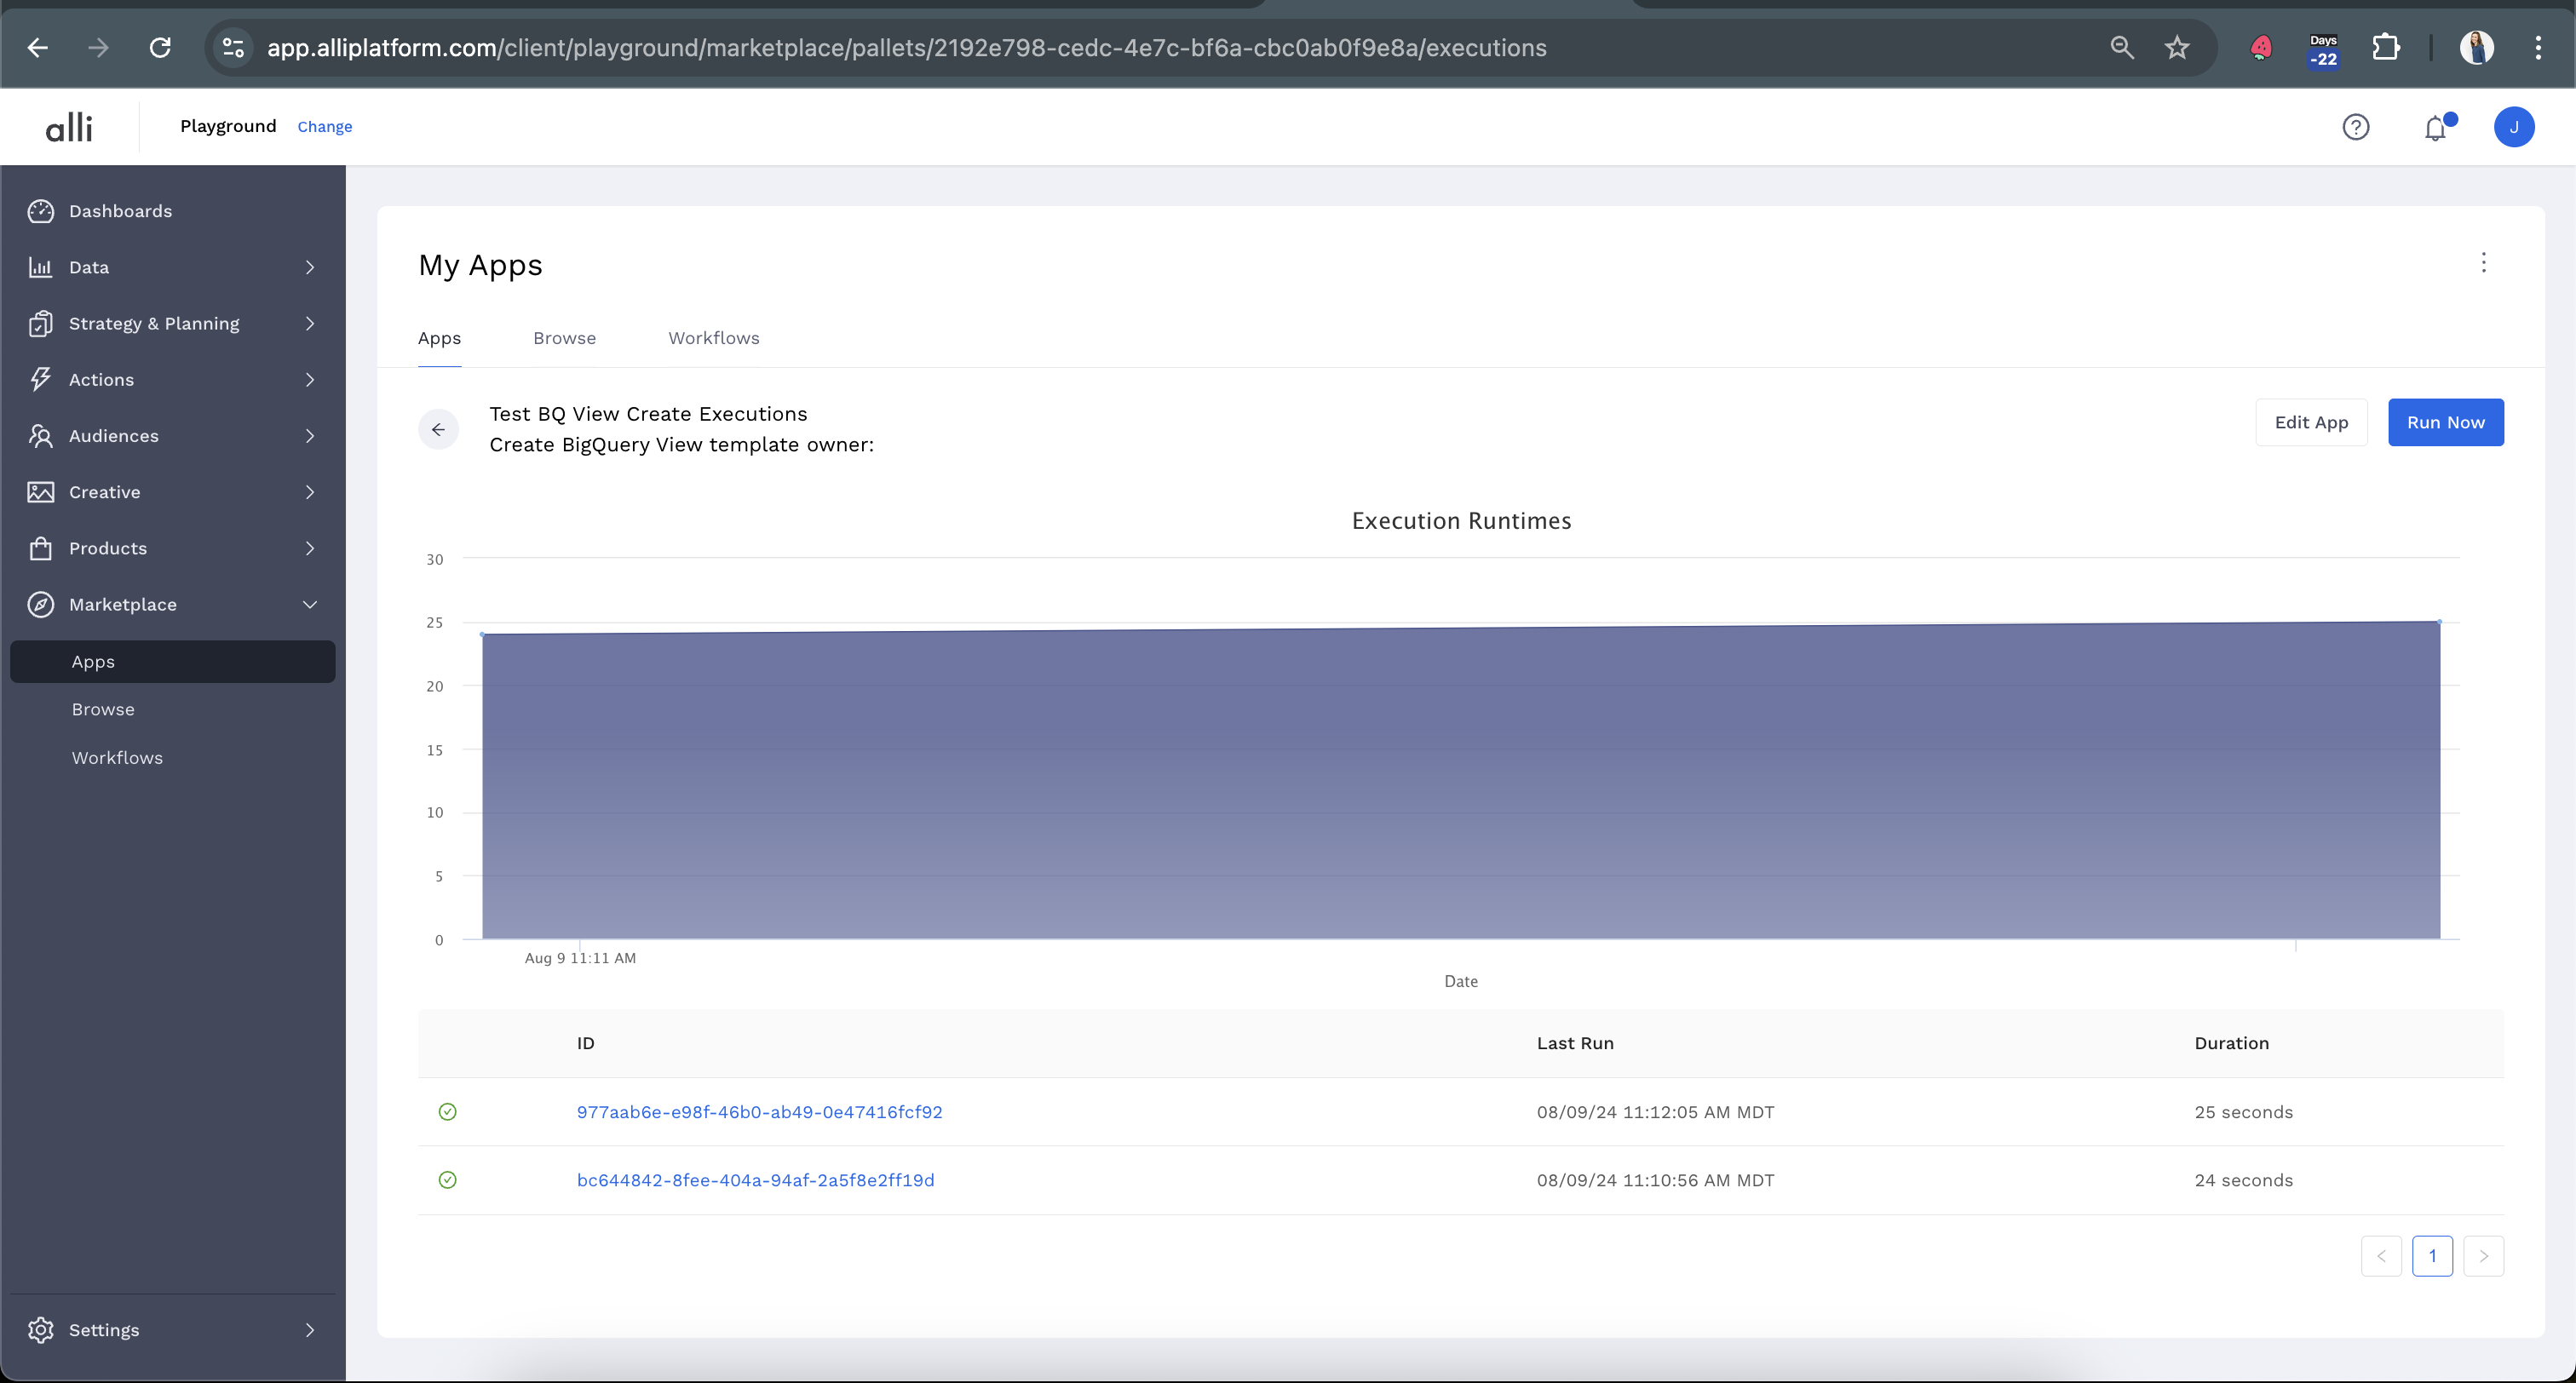This screenshot has width=2576, height=1383.
Task: Expand the Products menu chevron
Action: 309,548
